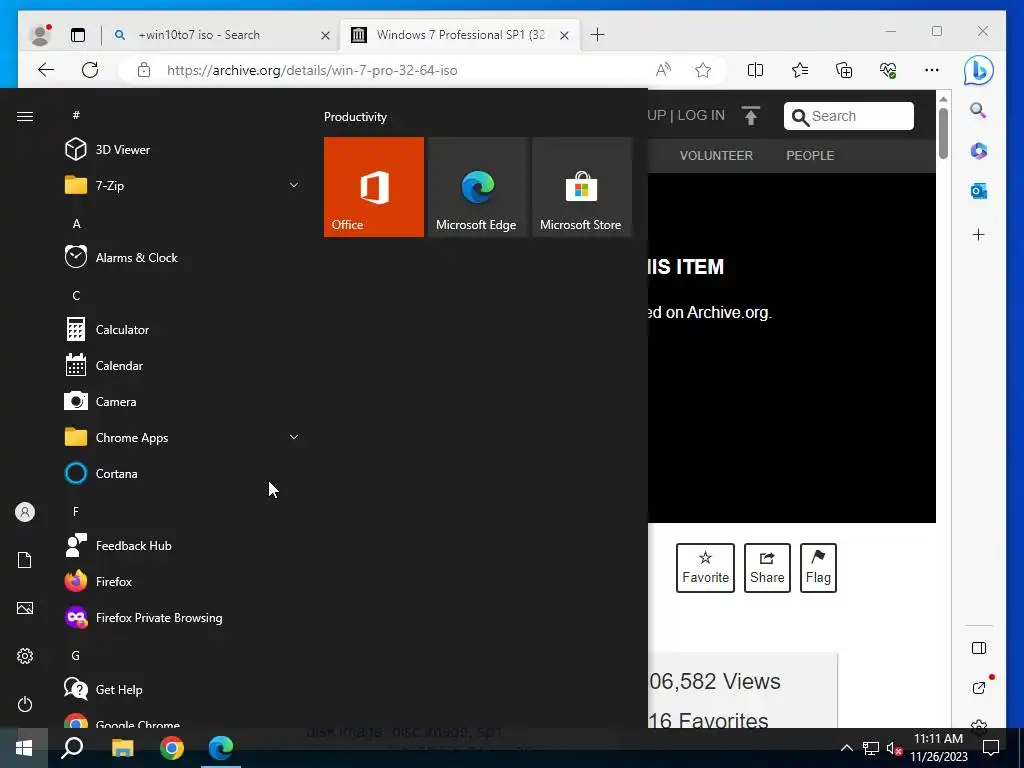1024x768 pixels.
Task: Open the user account icon in Start
Action: click(25, 512)
